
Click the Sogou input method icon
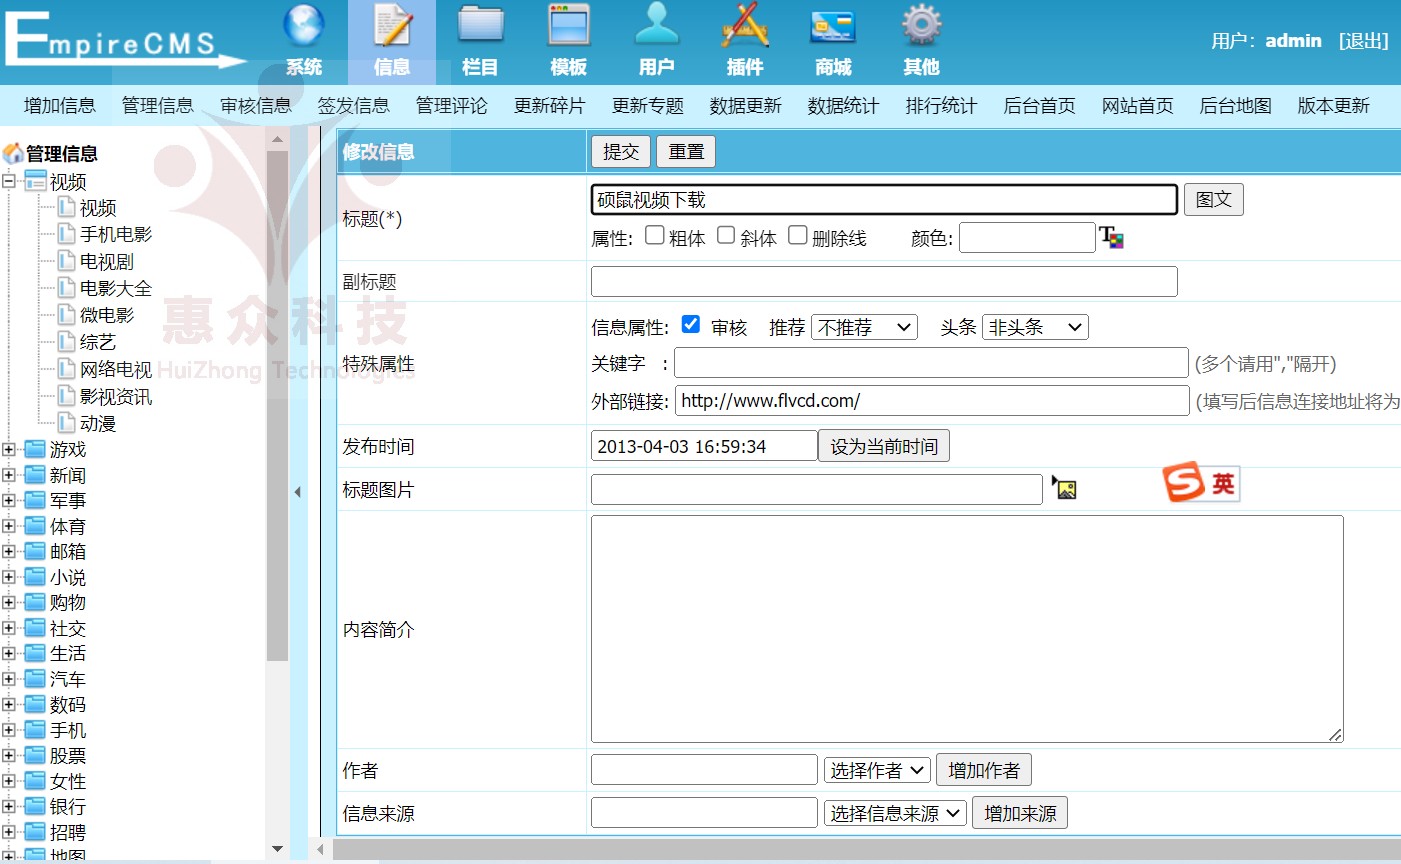1183,483
